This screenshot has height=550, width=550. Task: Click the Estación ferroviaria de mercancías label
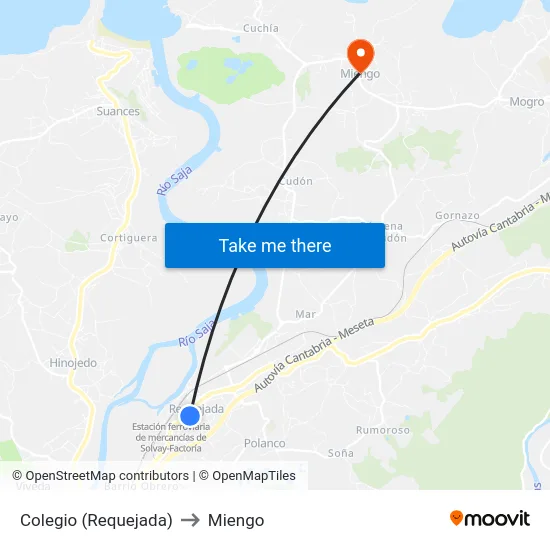click(x=171, y=437)
